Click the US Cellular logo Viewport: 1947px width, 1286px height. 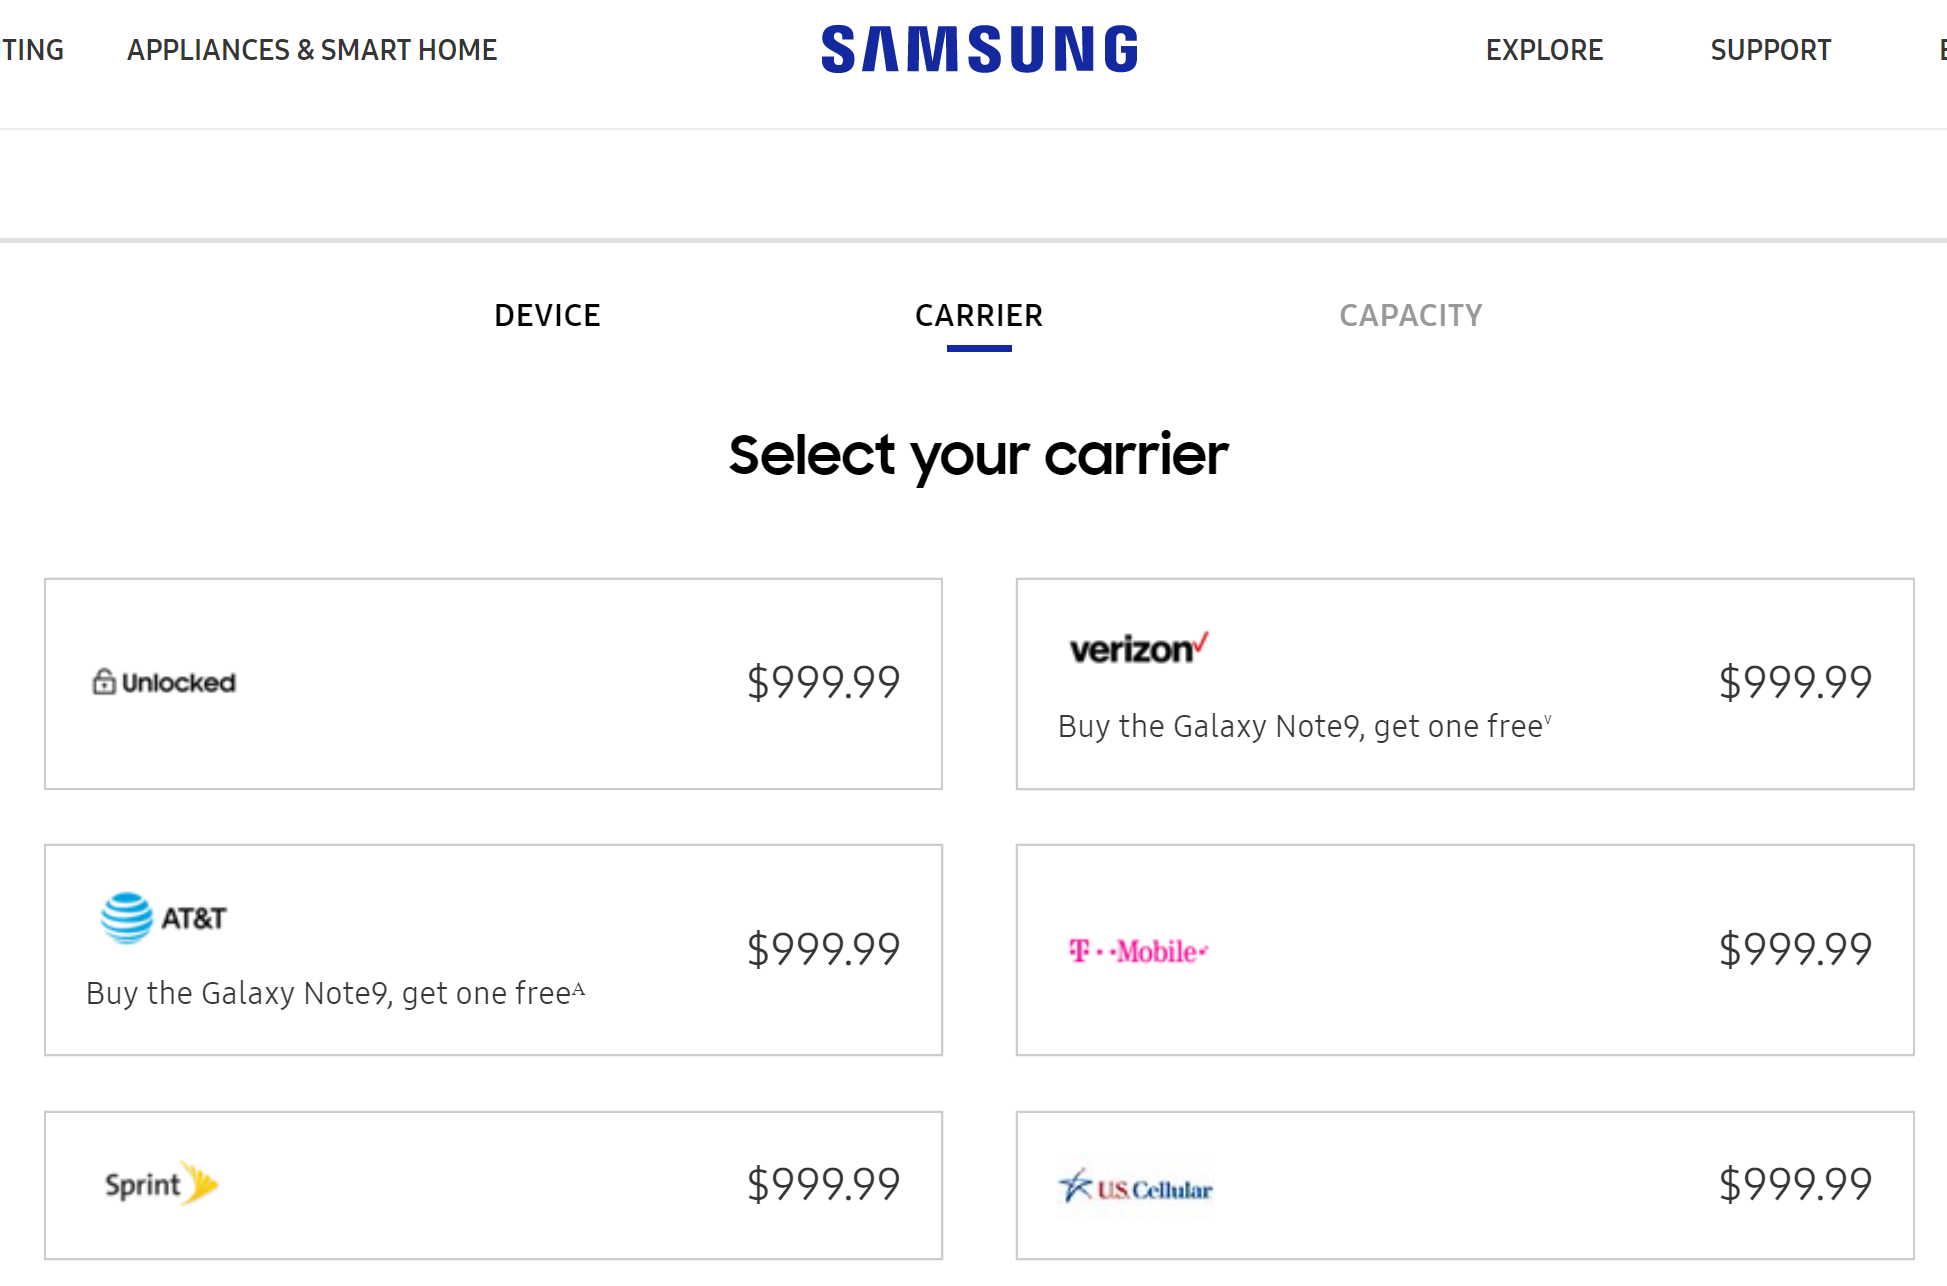click(1135, 1188)
